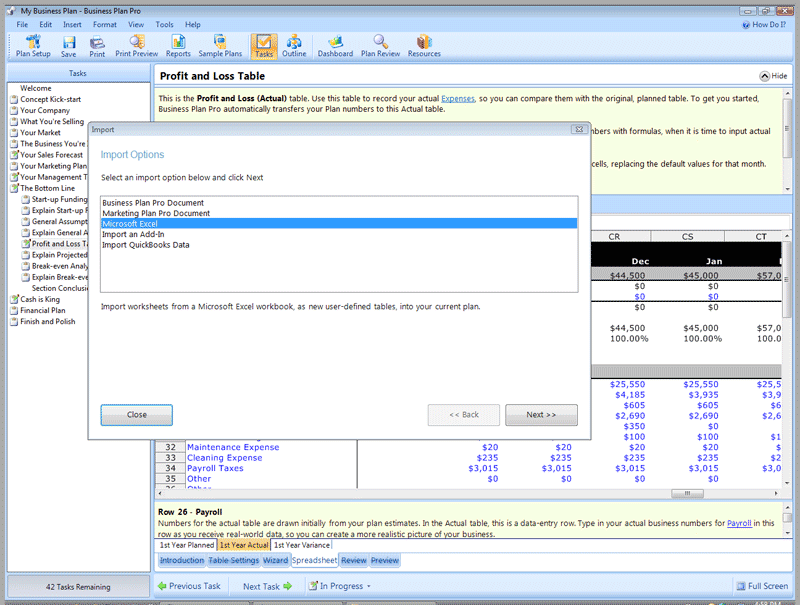Open Print Preview from the toolbar
The image size is (800, 605).
(x=136, y=46)
